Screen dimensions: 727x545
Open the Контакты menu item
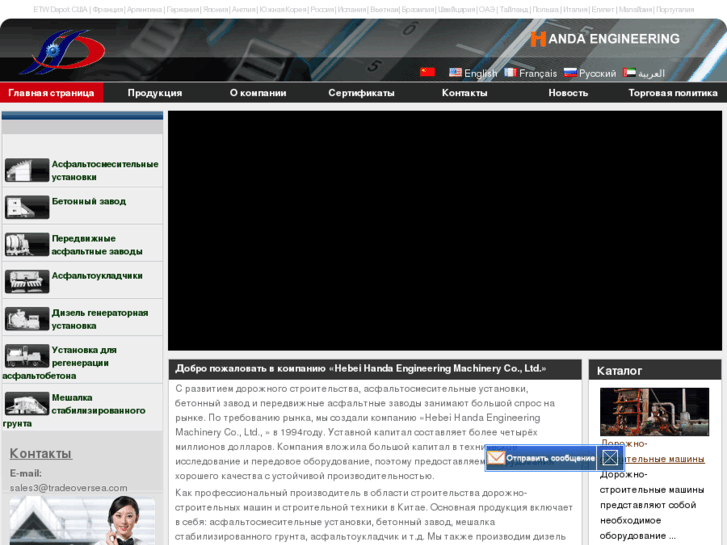tap(464, 93)
